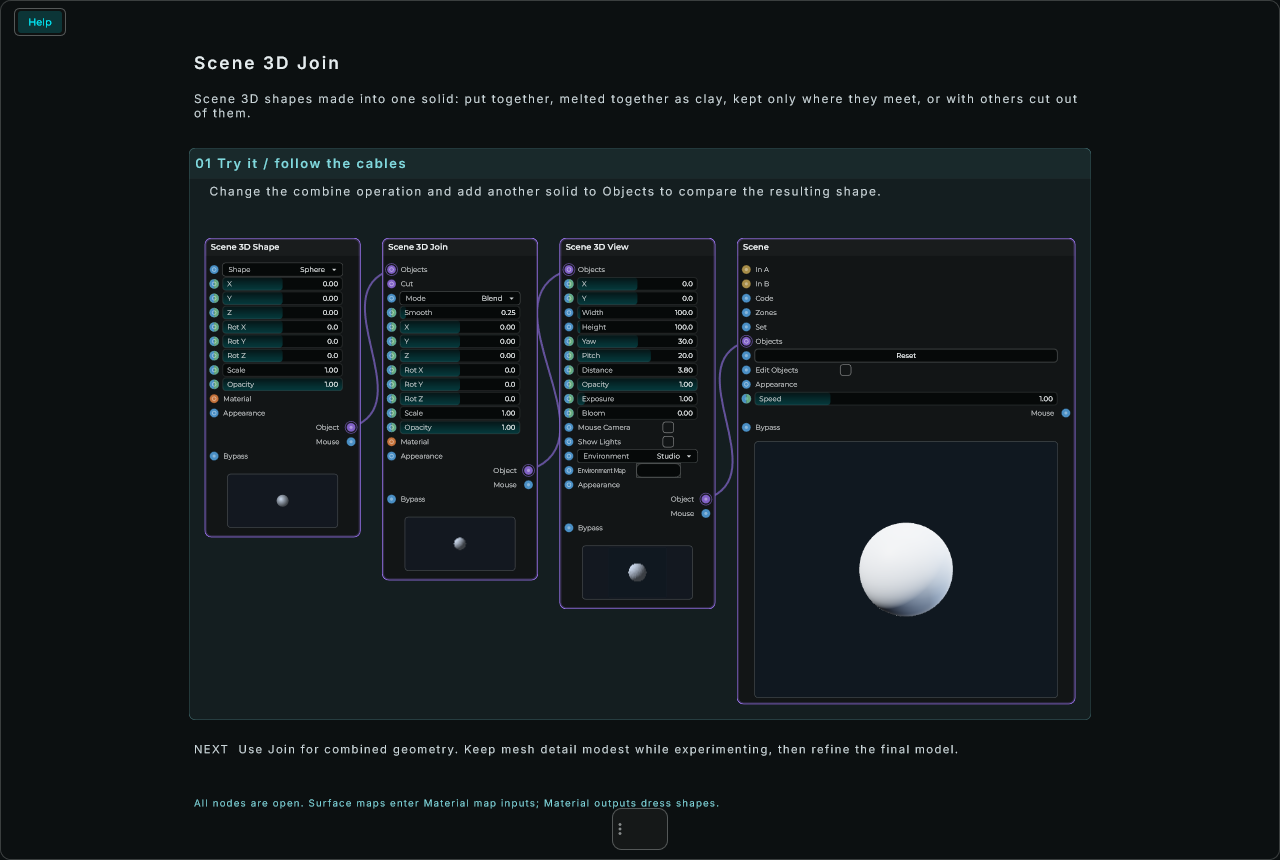
Task: Click the Help button
Action: (40, 22)
